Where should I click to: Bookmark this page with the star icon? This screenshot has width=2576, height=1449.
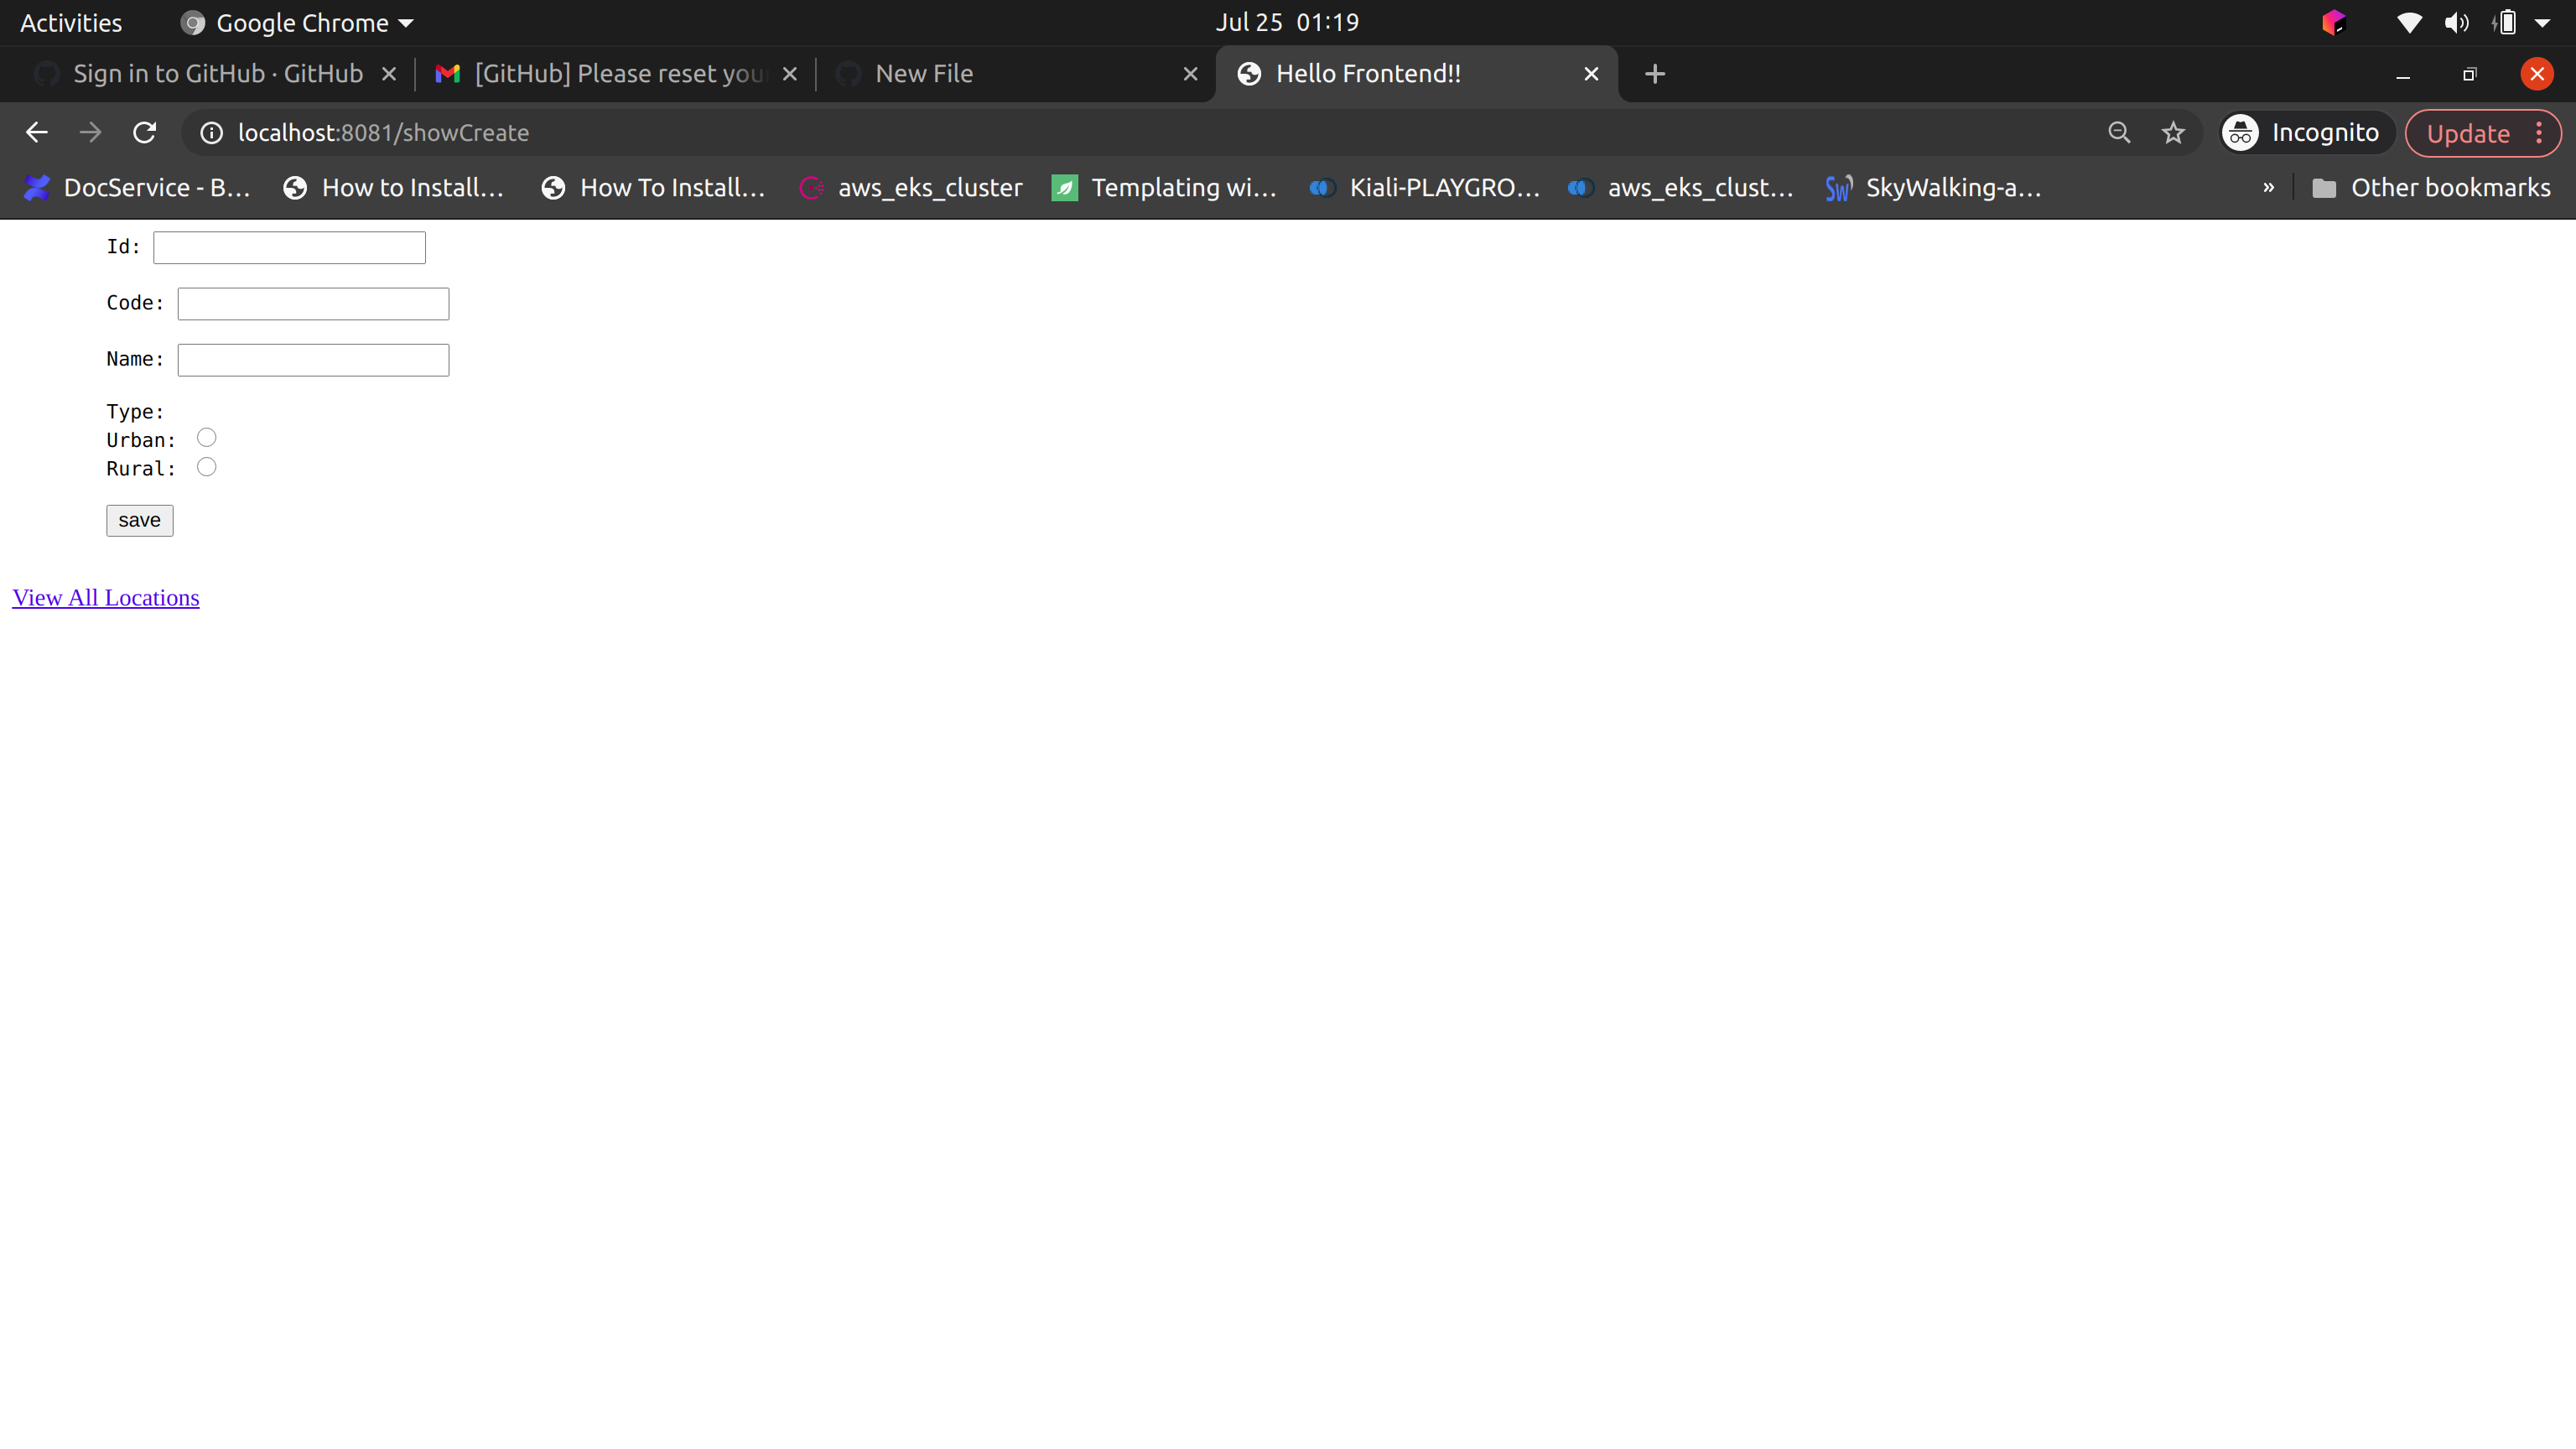click(x=2172, y=132)
